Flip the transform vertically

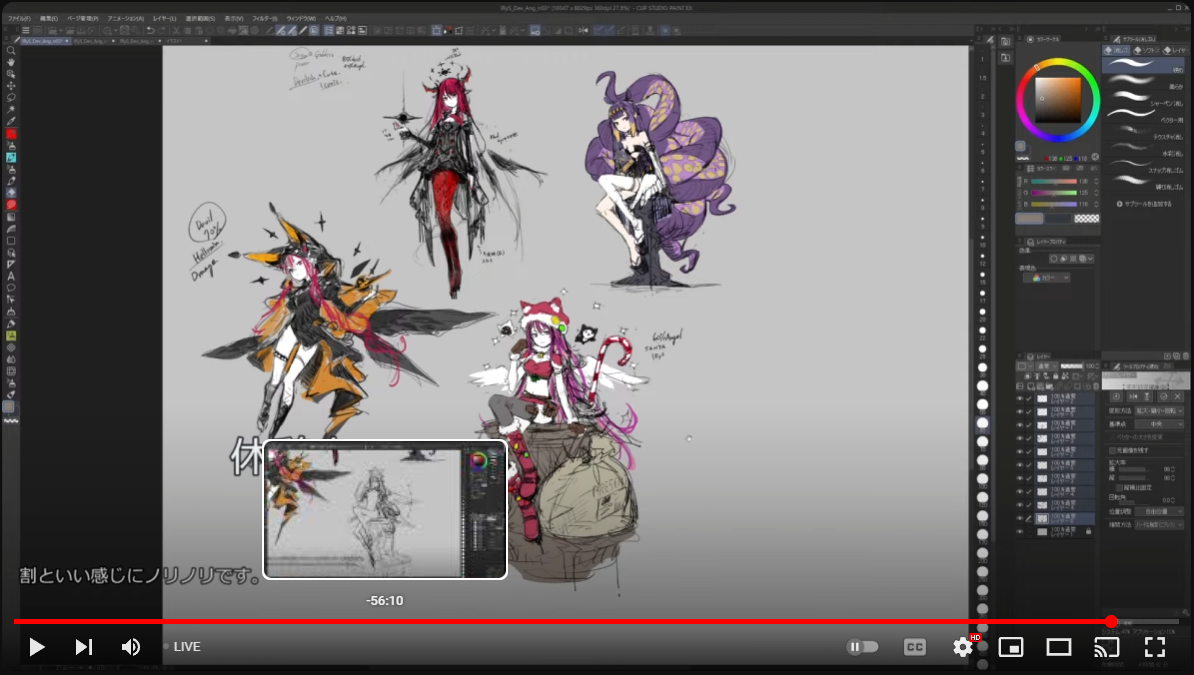point(1148,396)
